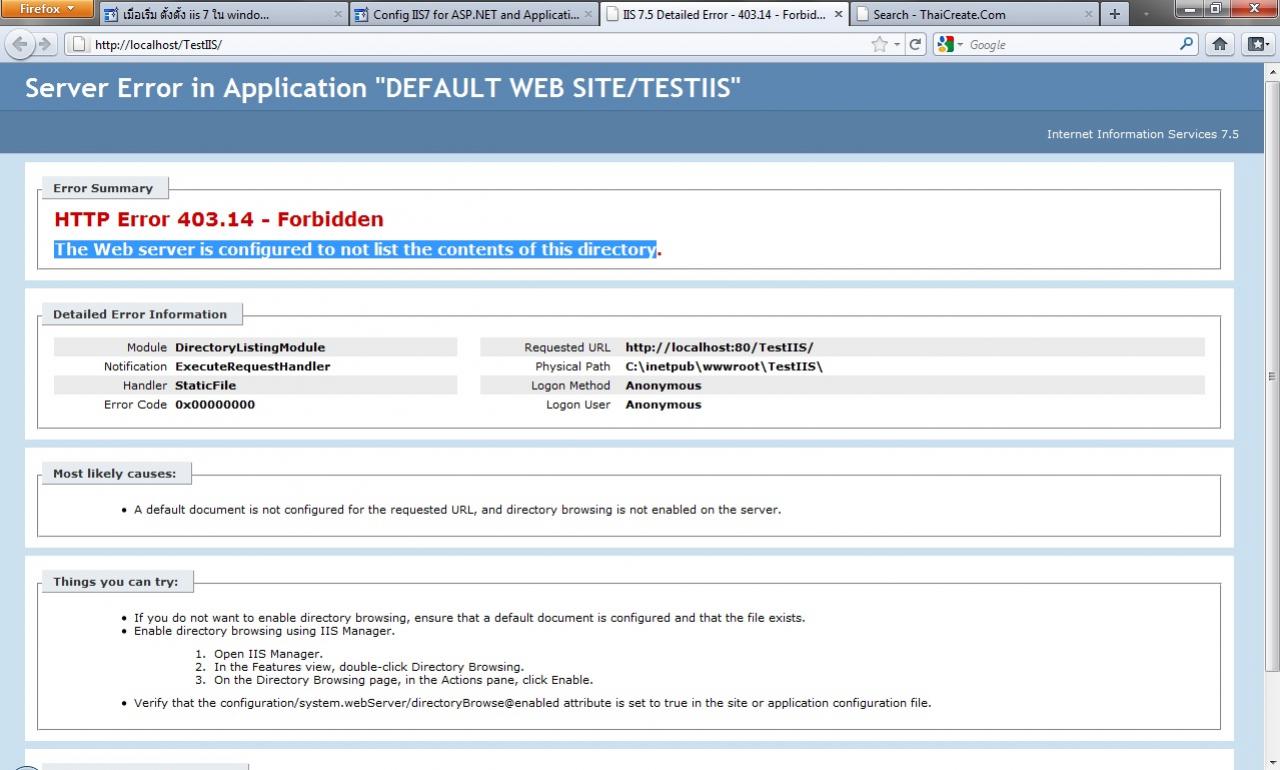Click the HTTP Error 403.14 - Forbidden heading
Viewport: 1280px width, 770px height.
[219, 219]
